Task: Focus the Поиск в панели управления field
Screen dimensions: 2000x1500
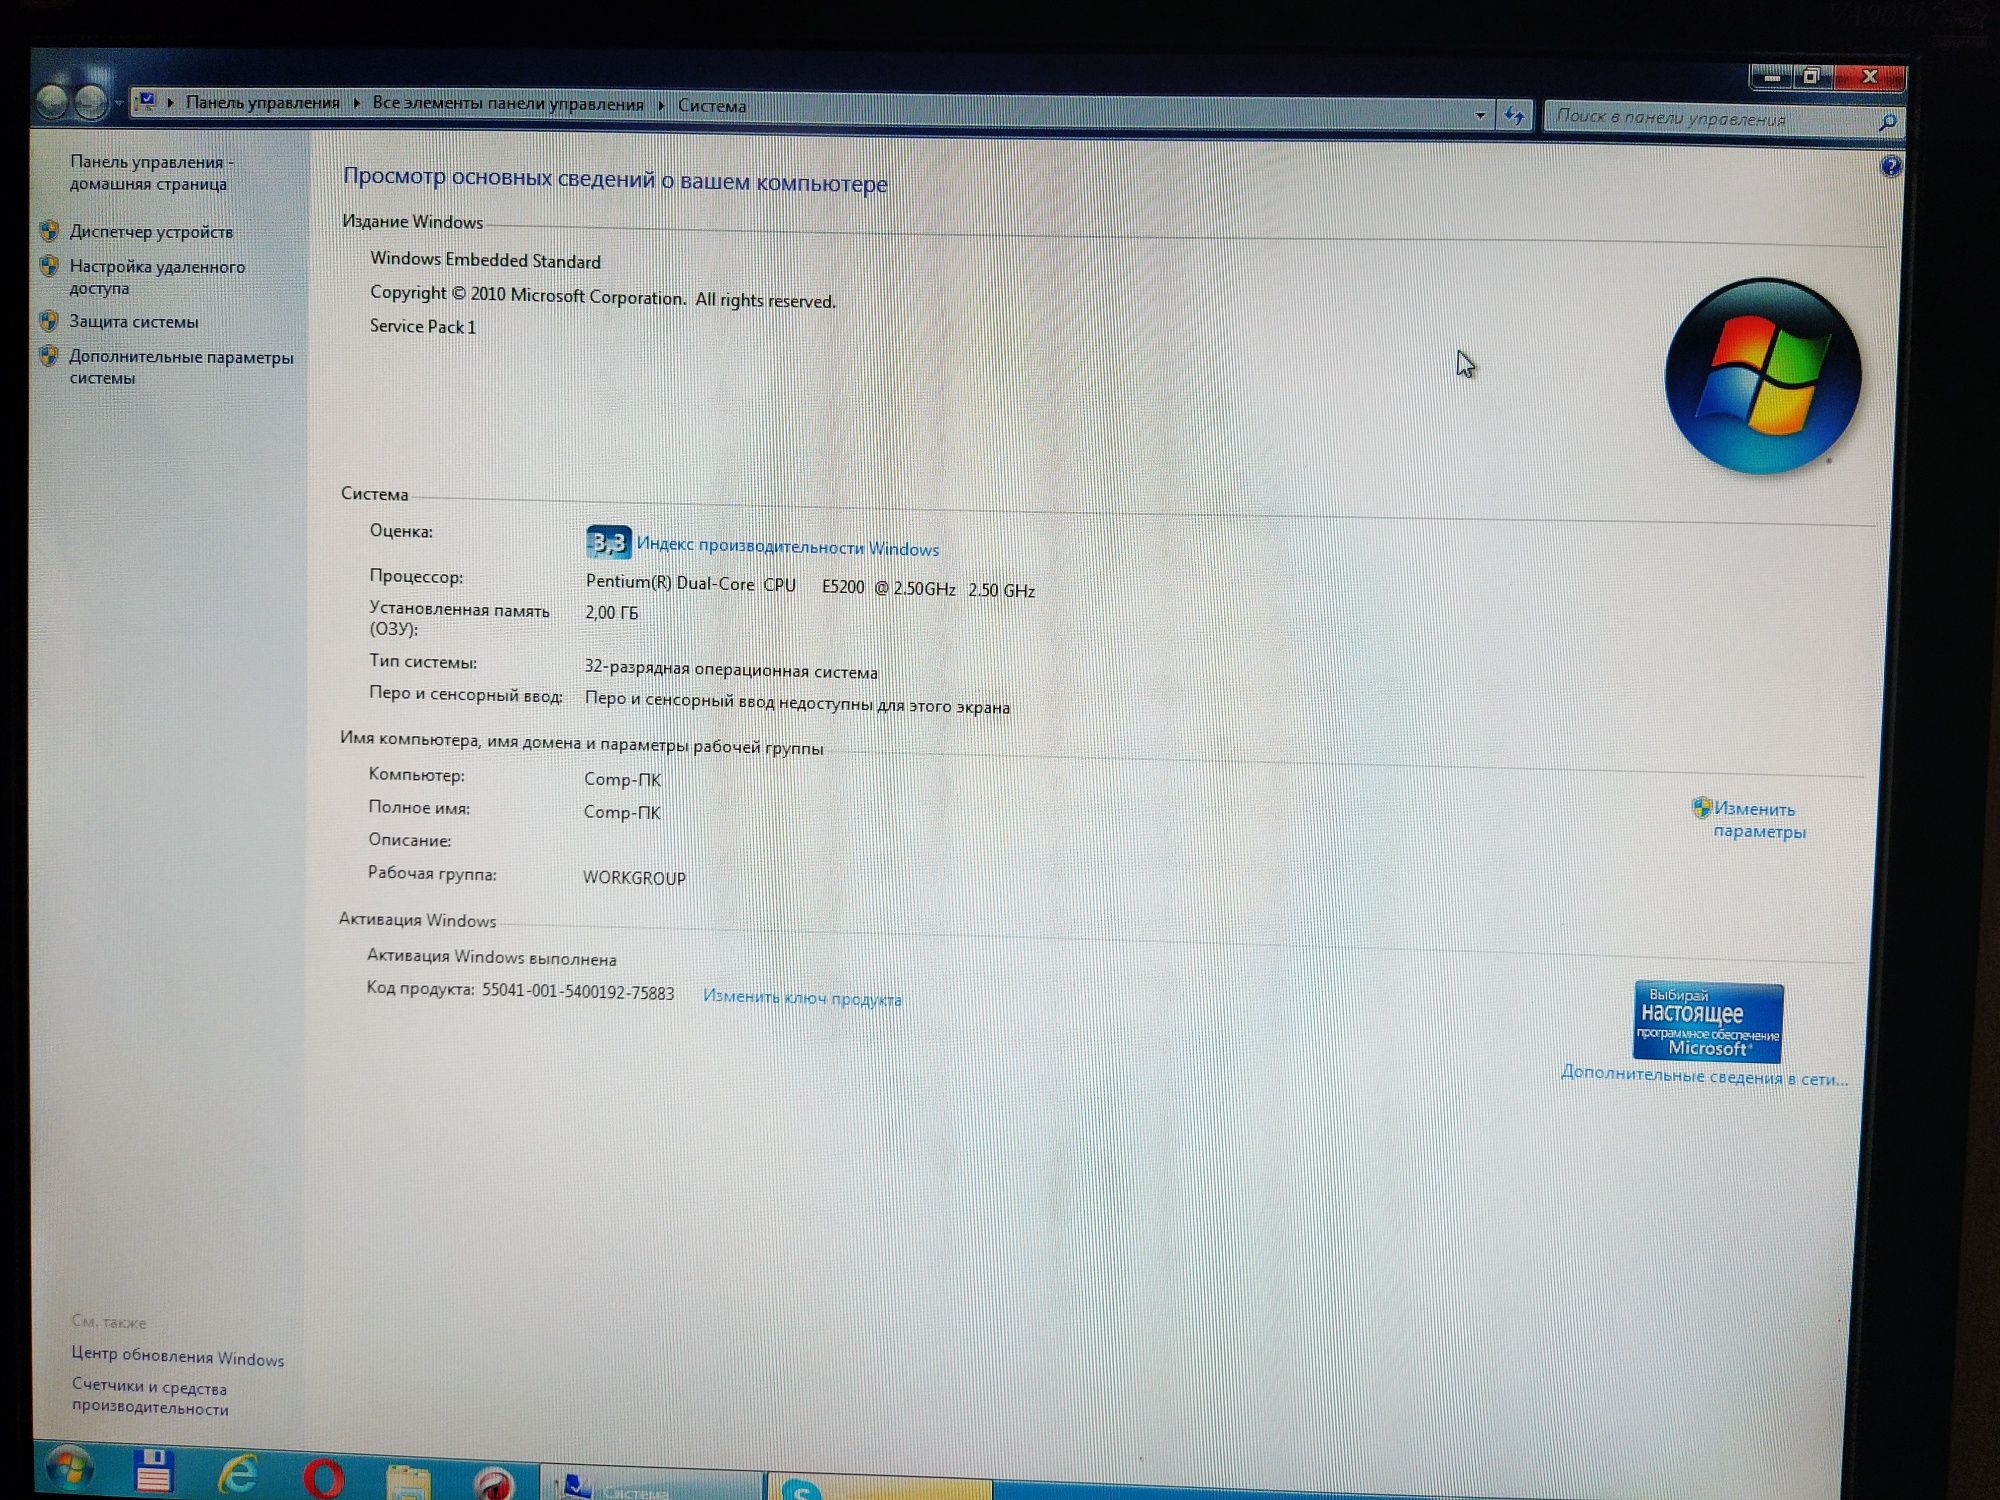Action: pyautogui.click(x=1724, y=119)
